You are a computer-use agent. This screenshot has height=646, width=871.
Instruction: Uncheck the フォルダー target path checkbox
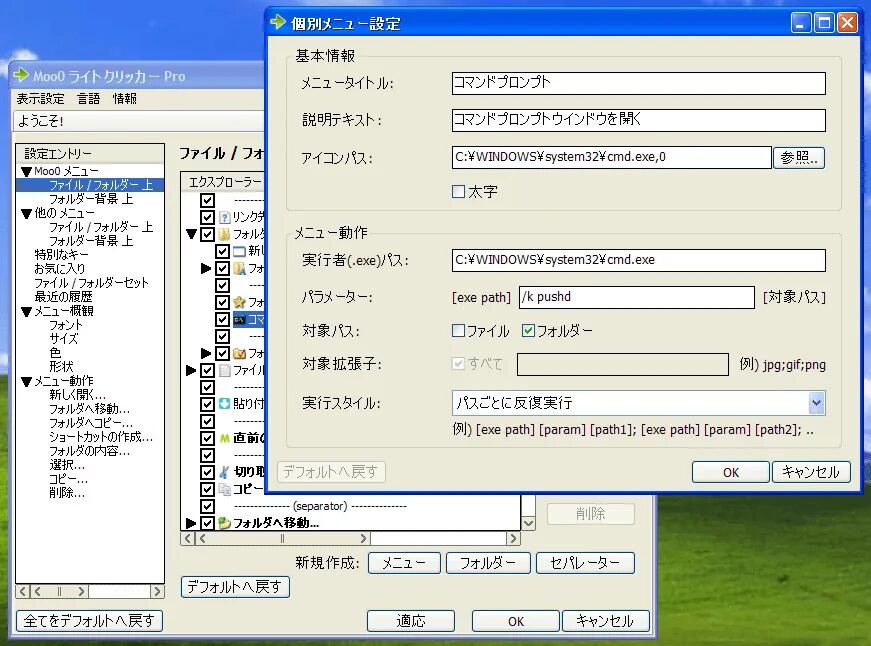528,330
